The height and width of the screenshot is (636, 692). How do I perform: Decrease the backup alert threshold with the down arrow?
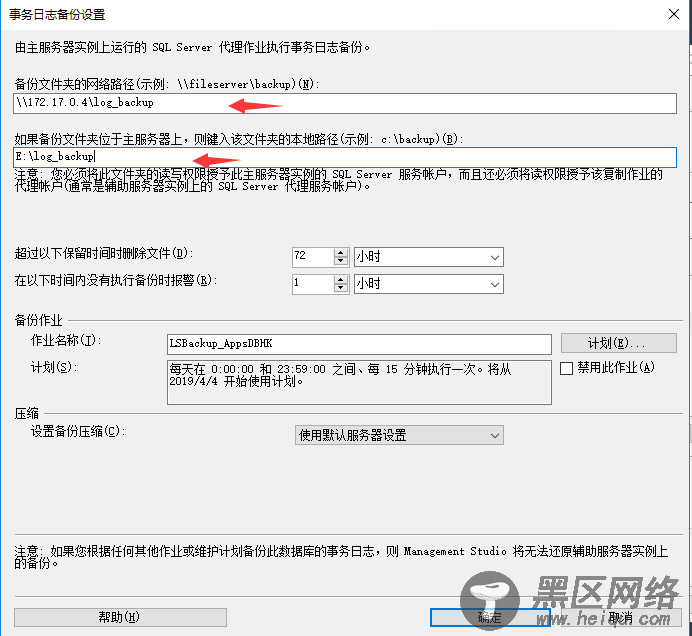click(x=341, y=289)
